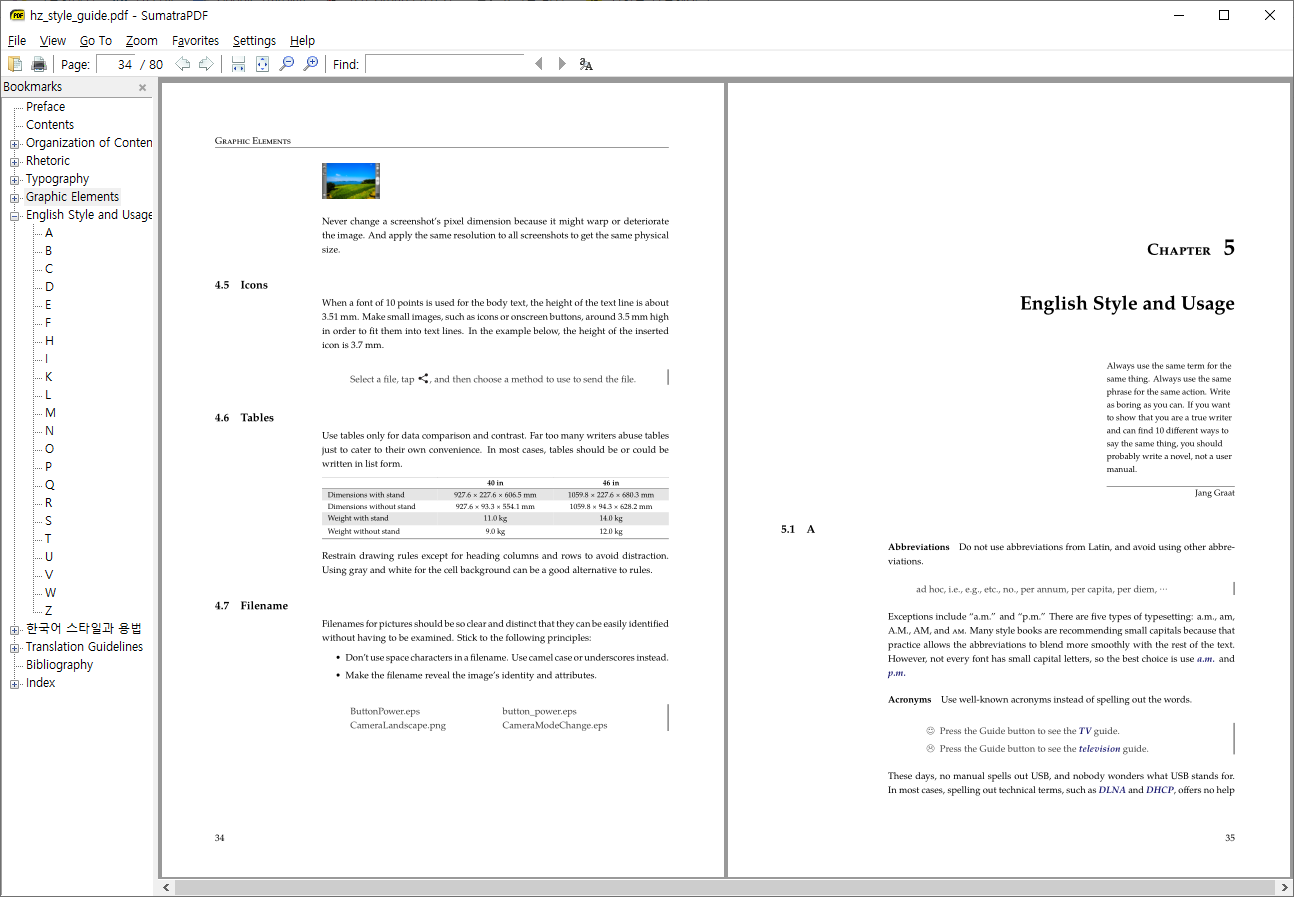Click the 4.7 Filename section heading
Image resolution: width=1294 pixels, height=897 pixels.
tap(251, 606)
